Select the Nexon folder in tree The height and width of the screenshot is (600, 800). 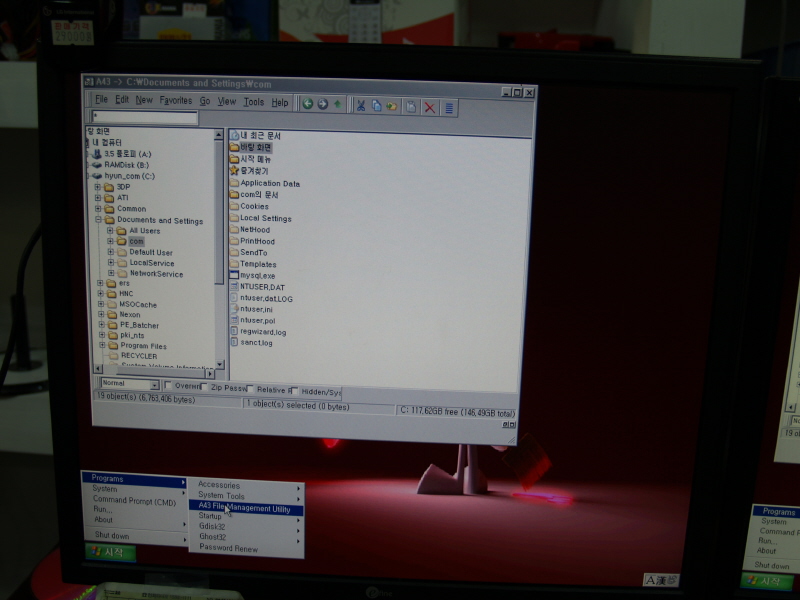(x=130, y=314)
